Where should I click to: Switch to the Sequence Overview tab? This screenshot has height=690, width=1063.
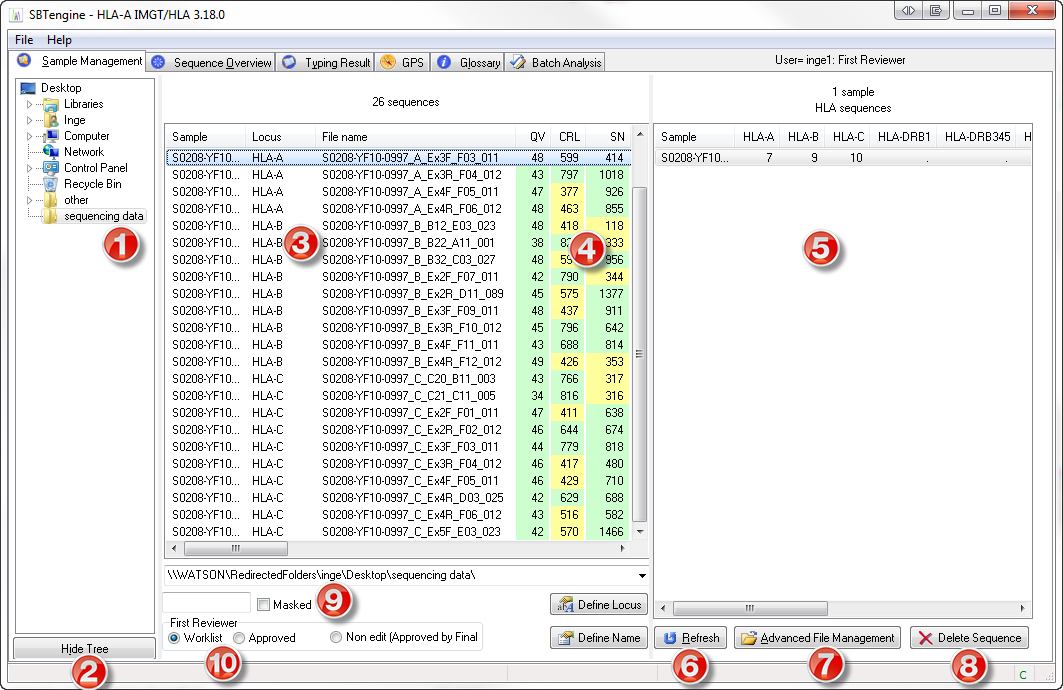pos(212,62)
